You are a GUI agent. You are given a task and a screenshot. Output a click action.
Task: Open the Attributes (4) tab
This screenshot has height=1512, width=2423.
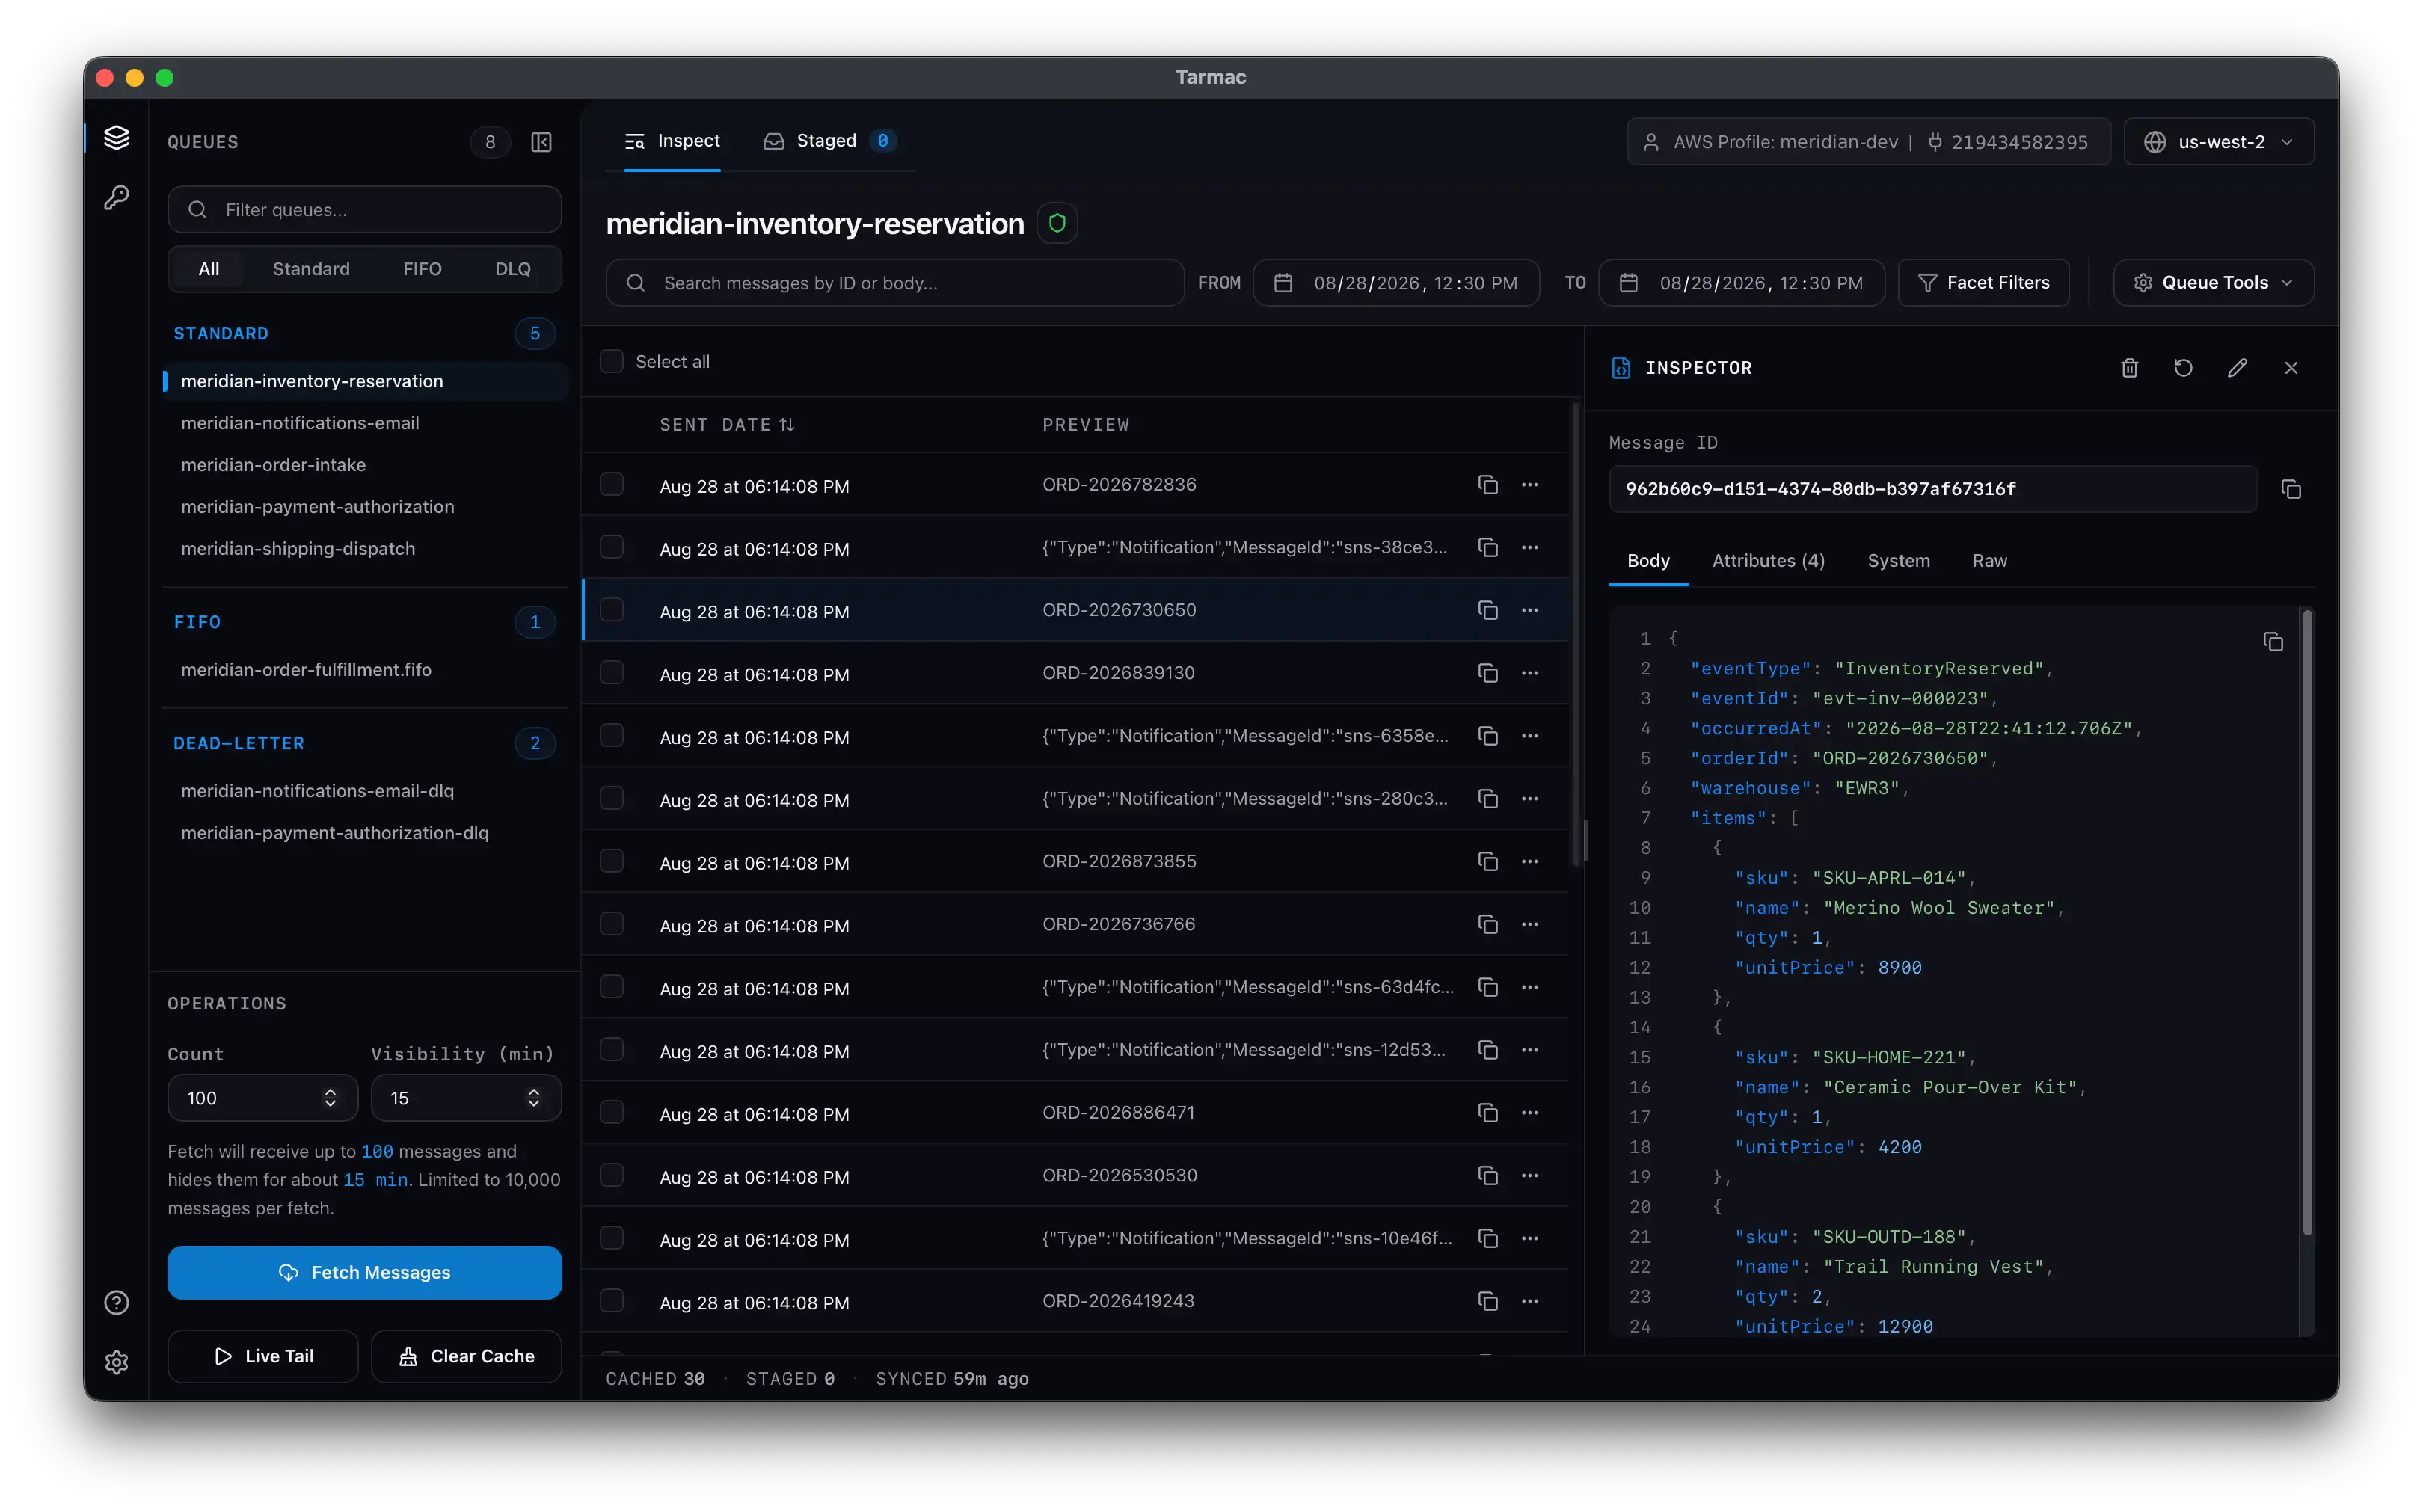(x=1768, y=561)
